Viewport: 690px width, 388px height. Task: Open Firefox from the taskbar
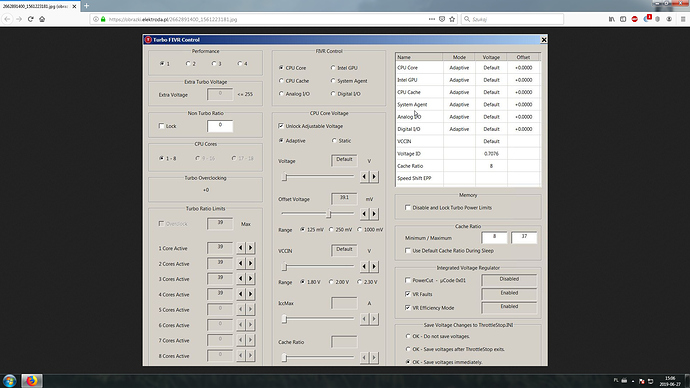click(32, 381)
